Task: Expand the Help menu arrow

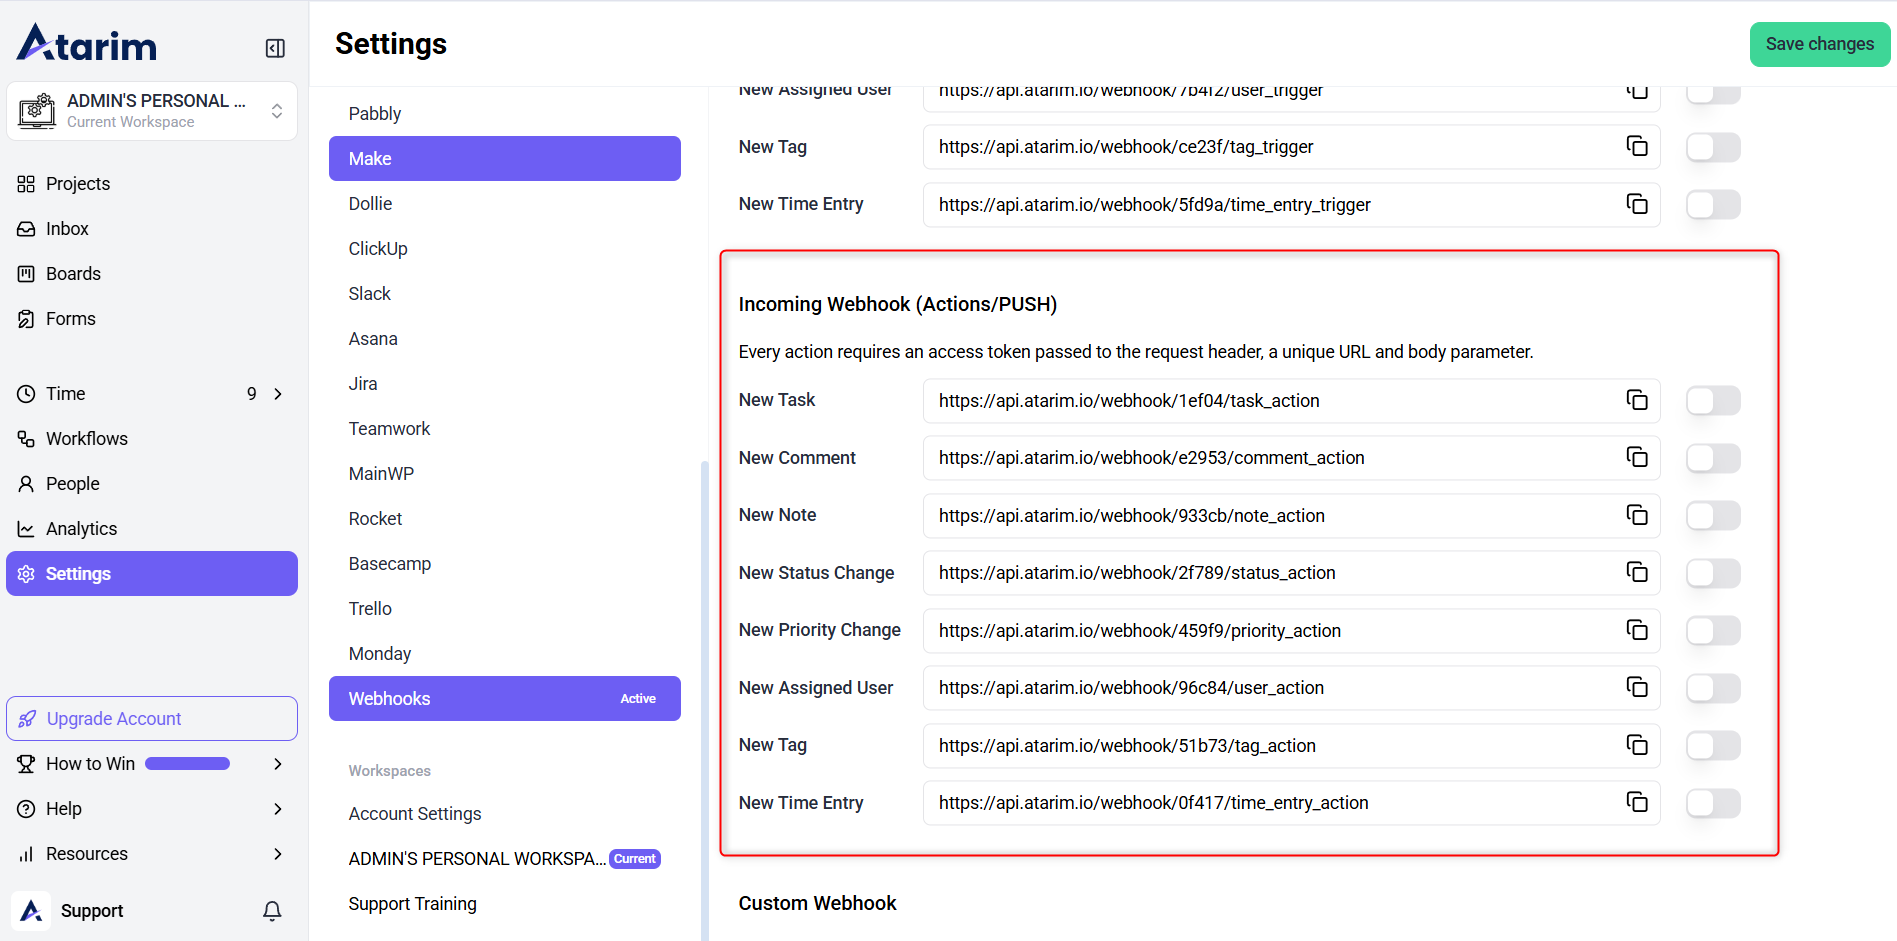Action: pyautogui.click(x=278, y=809)
